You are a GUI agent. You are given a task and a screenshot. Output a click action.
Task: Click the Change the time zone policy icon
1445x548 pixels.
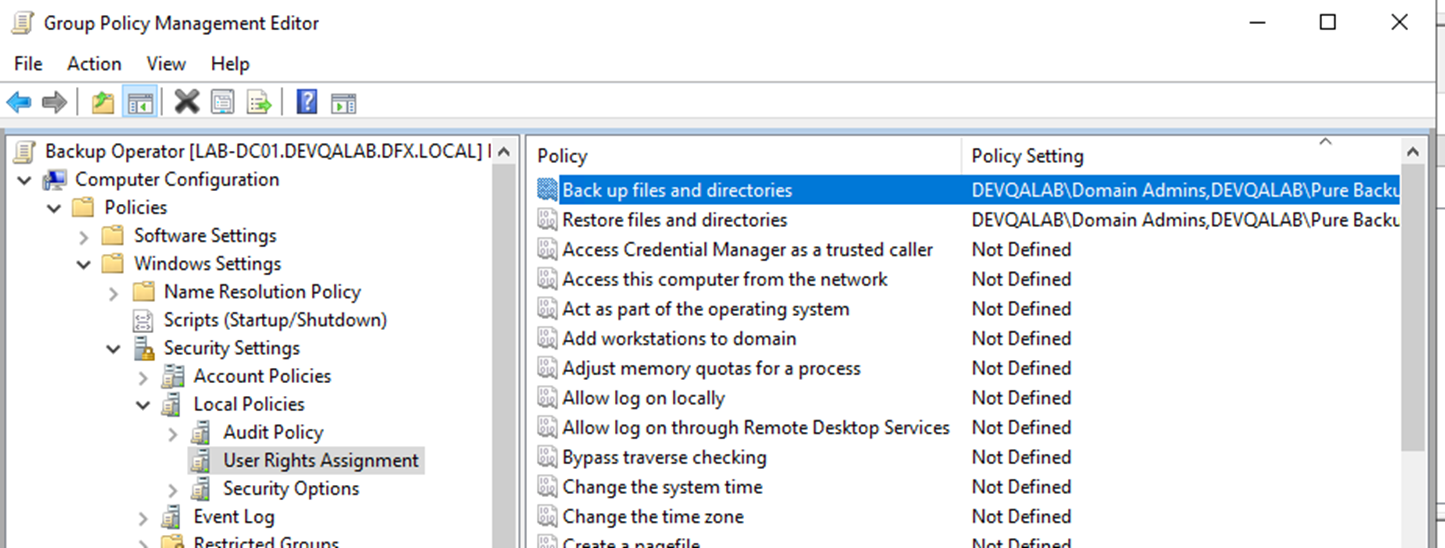[547, 517]
